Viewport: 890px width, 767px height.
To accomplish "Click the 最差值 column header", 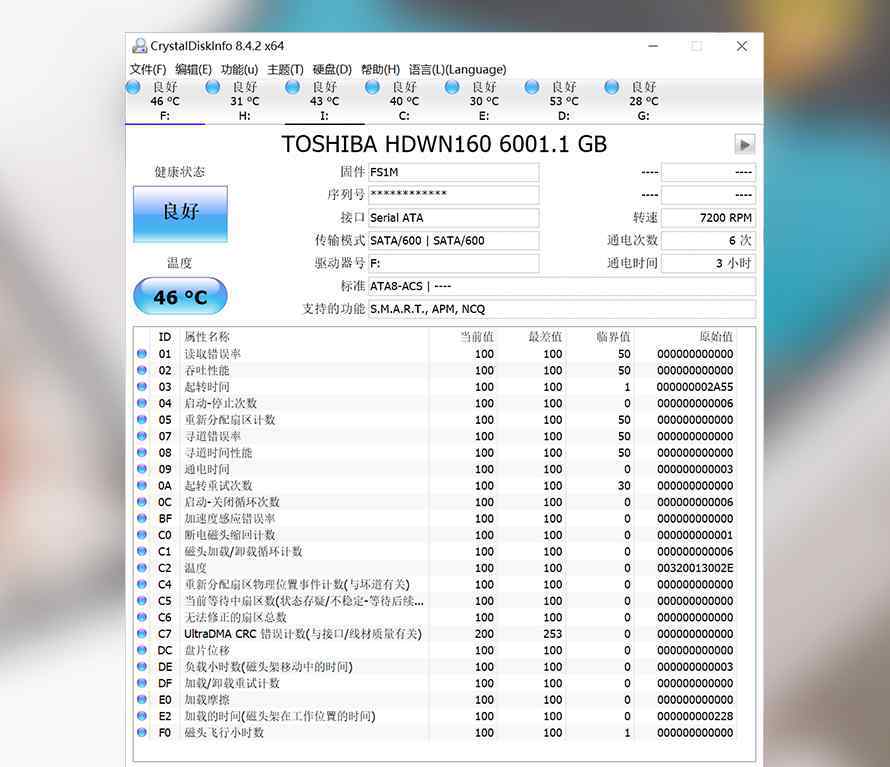I will pos(545,337).
